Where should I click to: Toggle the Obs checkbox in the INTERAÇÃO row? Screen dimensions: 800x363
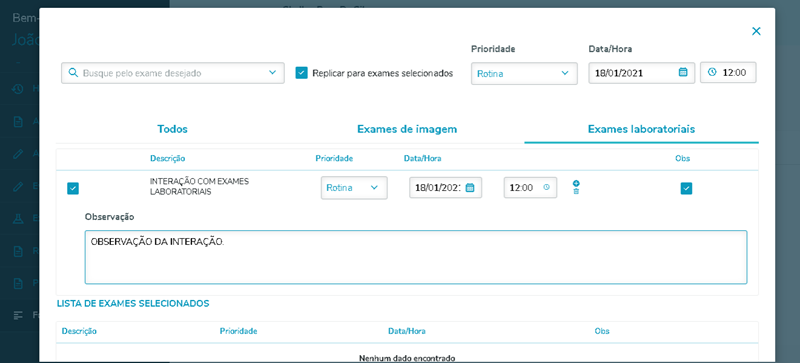point(686,188)
